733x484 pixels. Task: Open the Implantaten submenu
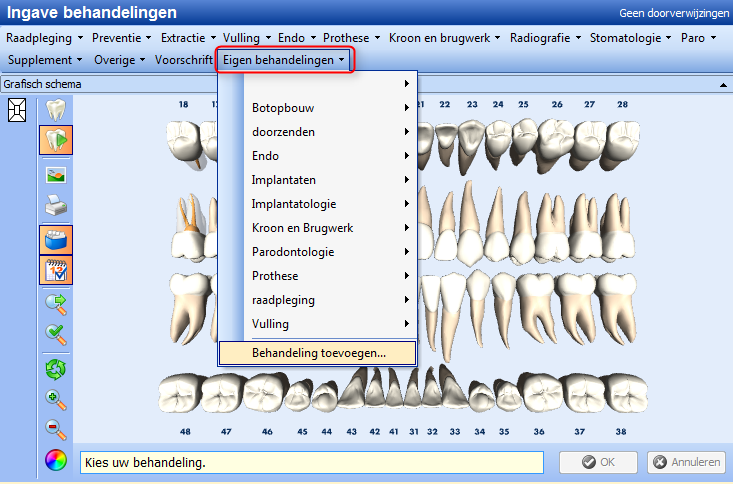[x=330, y=179]
